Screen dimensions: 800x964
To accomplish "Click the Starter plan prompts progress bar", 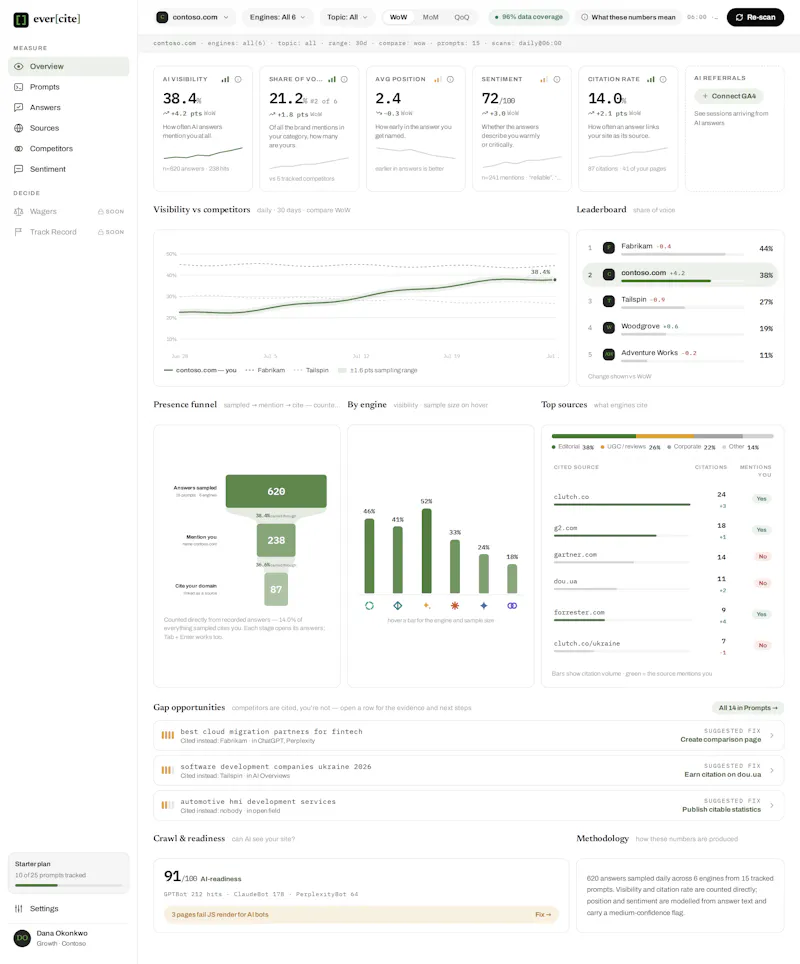I will click(68, 885).
